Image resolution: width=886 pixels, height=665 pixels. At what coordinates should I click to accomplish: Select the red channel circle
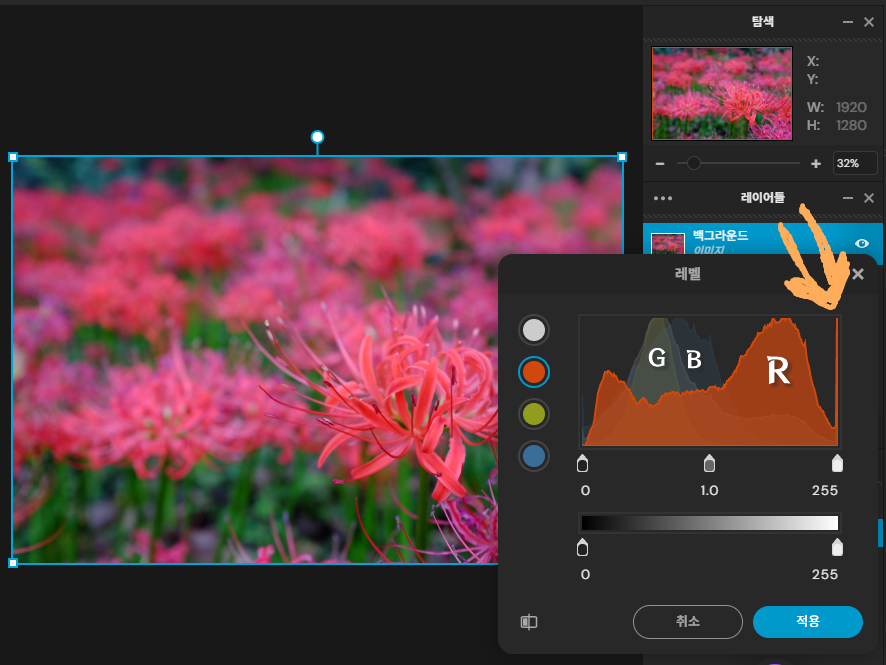tap(533, 372)
